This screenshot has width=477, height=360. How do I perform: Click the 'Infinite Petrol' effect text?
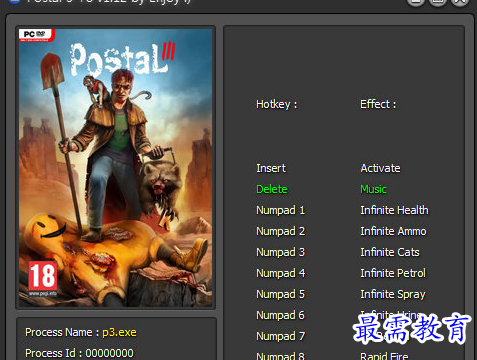point(393,273)
